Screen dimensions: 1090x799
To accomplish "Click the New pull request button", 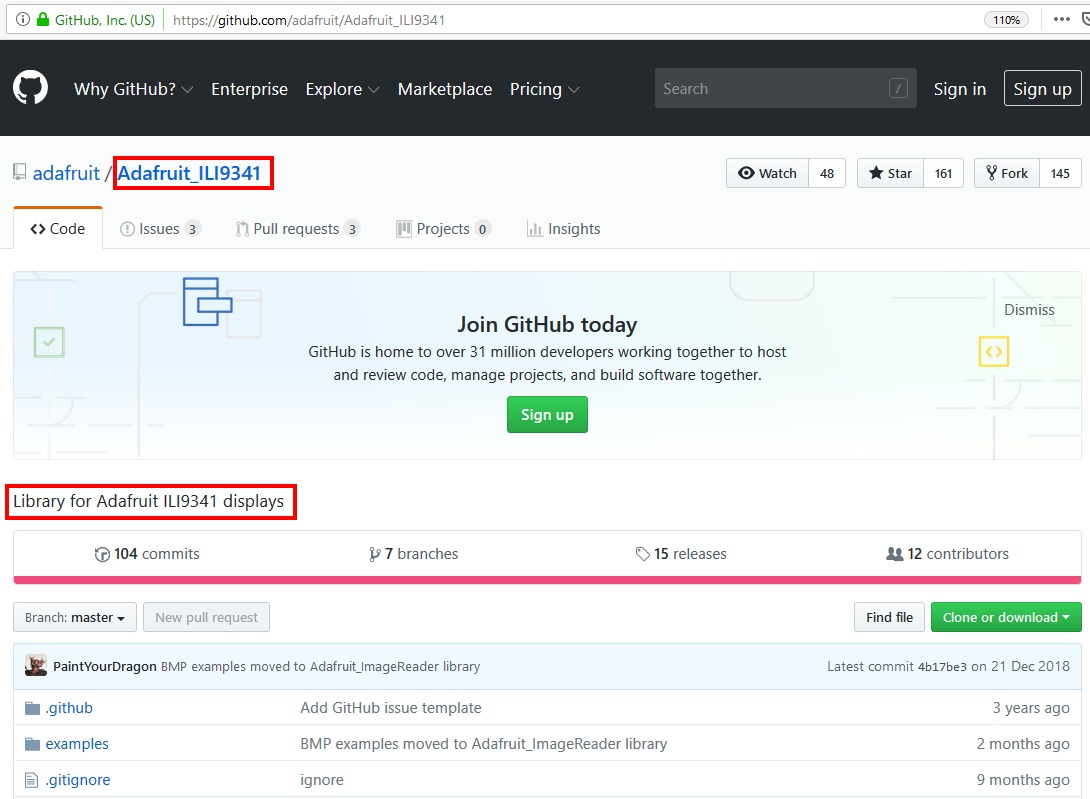I will coord(206,617).
